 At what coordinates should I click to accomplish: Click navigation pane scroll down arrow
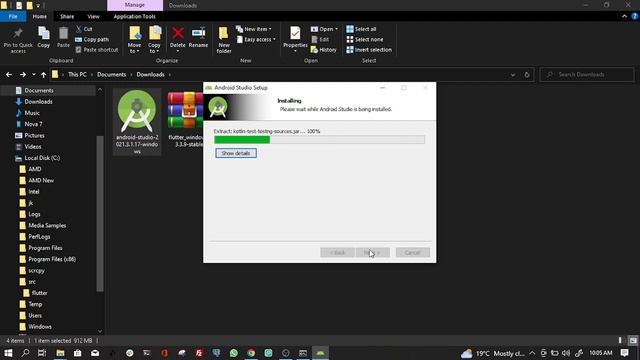[100, 331]
